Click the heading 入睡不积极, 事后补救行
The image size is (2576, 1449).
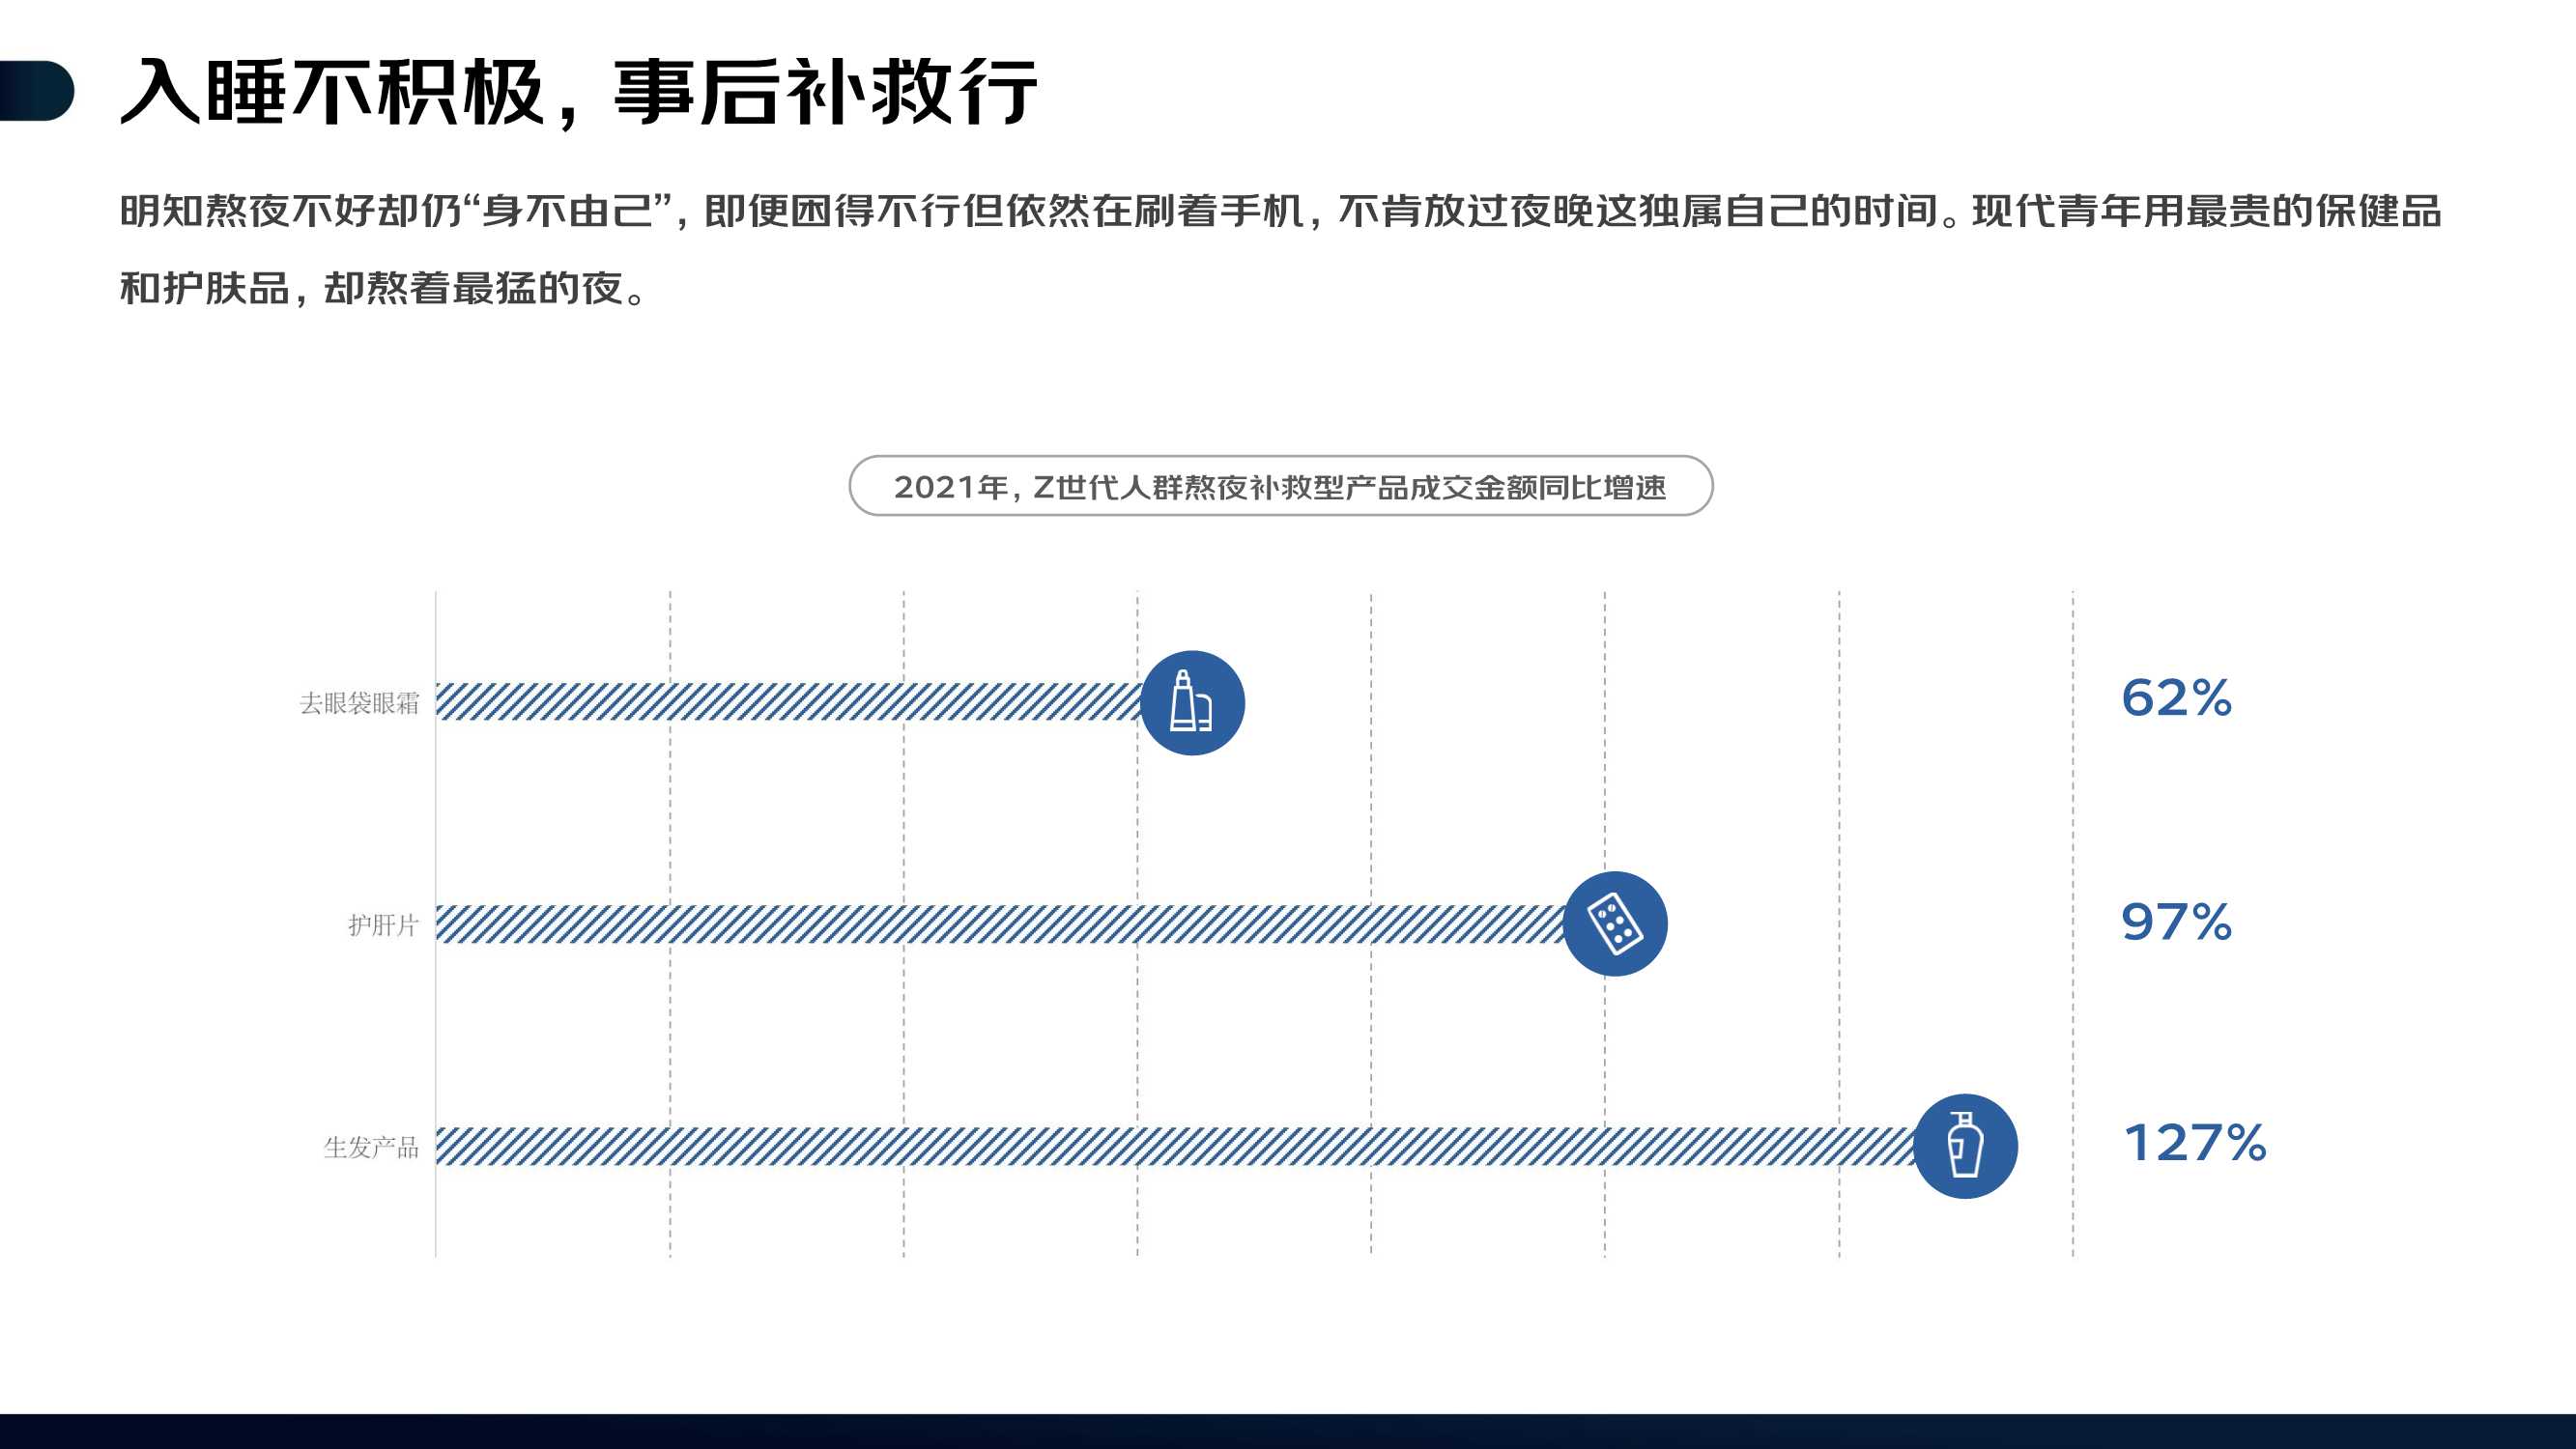(x=578, y=92)
